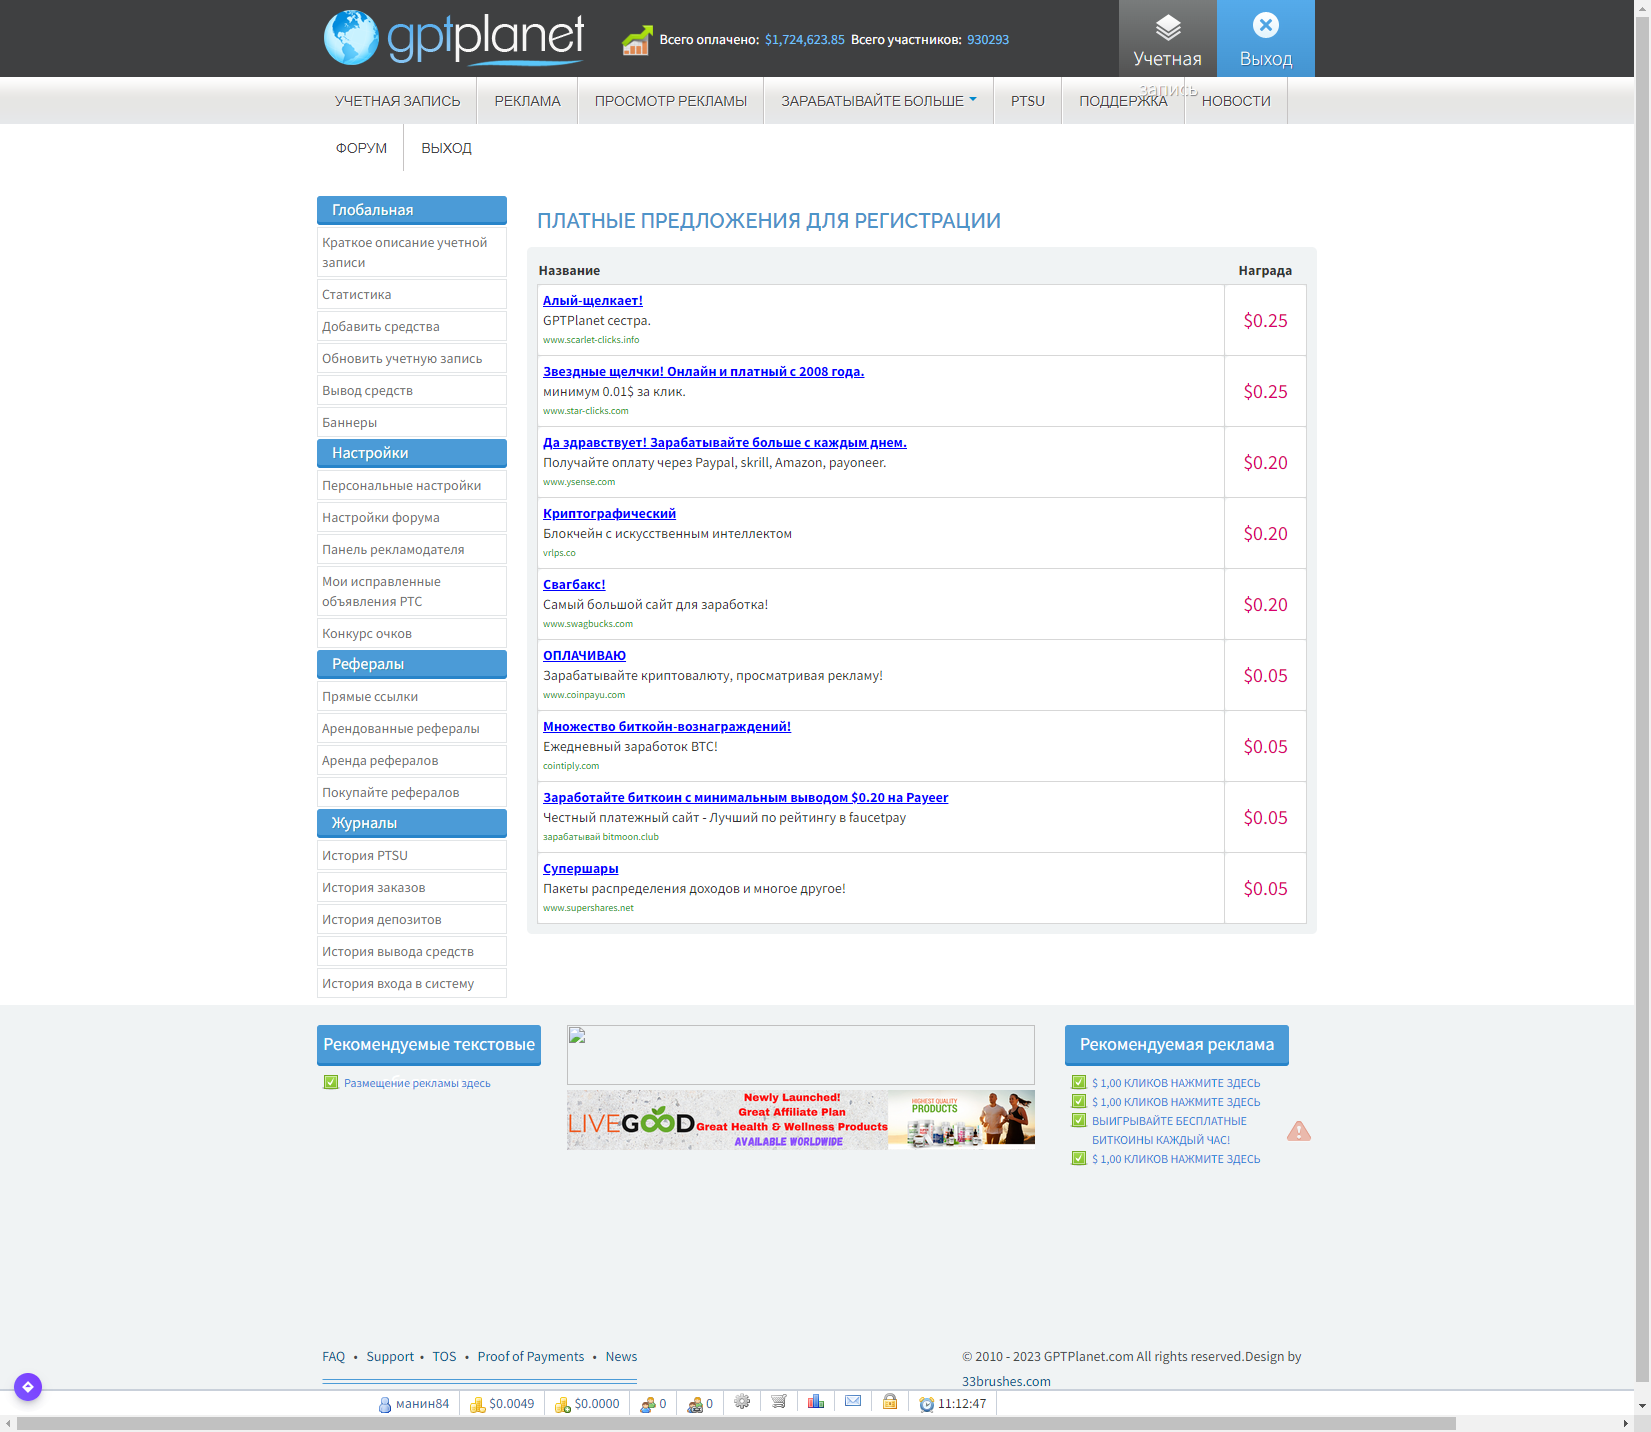
Task: Open ПРОСМОТР РЕКЛАМЫ menu item
Action: tap(671, 101)
